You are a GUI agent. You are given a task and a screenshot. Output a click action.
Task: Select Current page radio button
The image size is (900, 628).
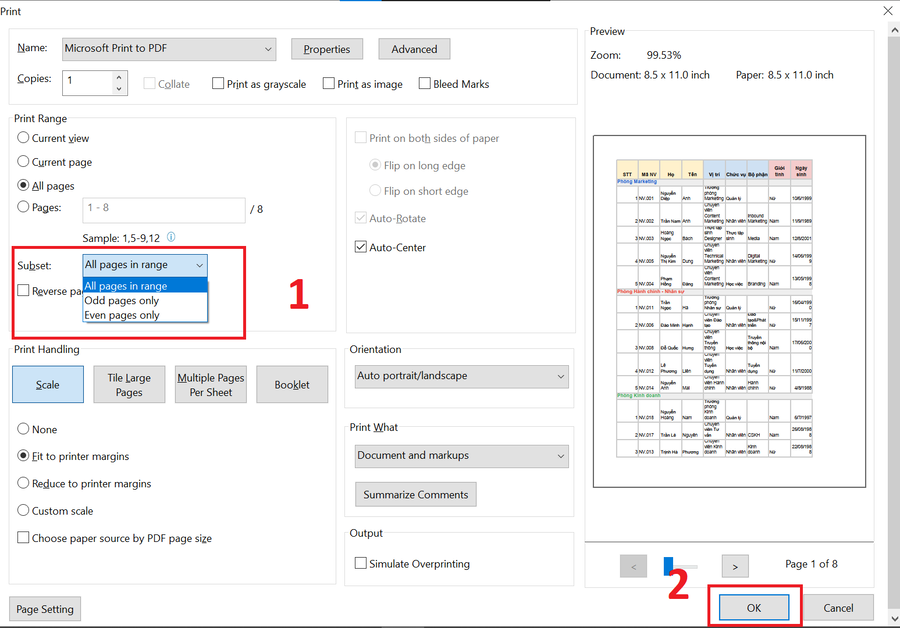point(23,162)
